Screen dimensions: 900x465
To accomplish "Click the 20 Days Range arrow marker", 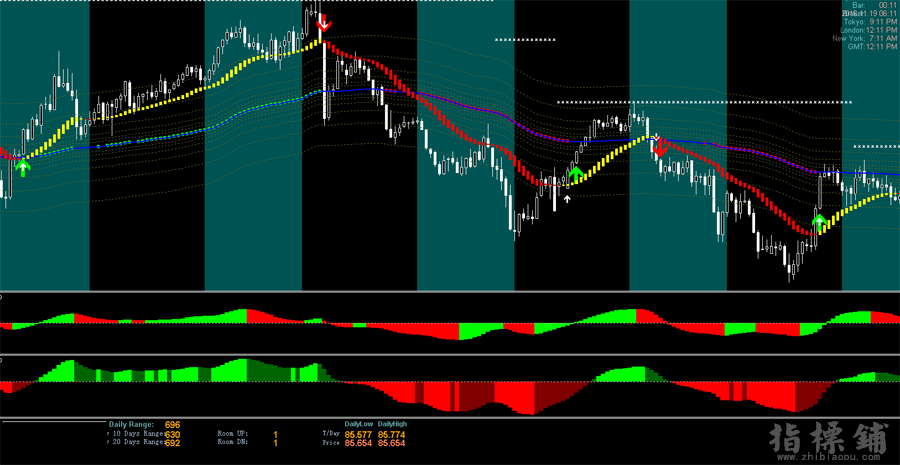I will click(109, 442).
